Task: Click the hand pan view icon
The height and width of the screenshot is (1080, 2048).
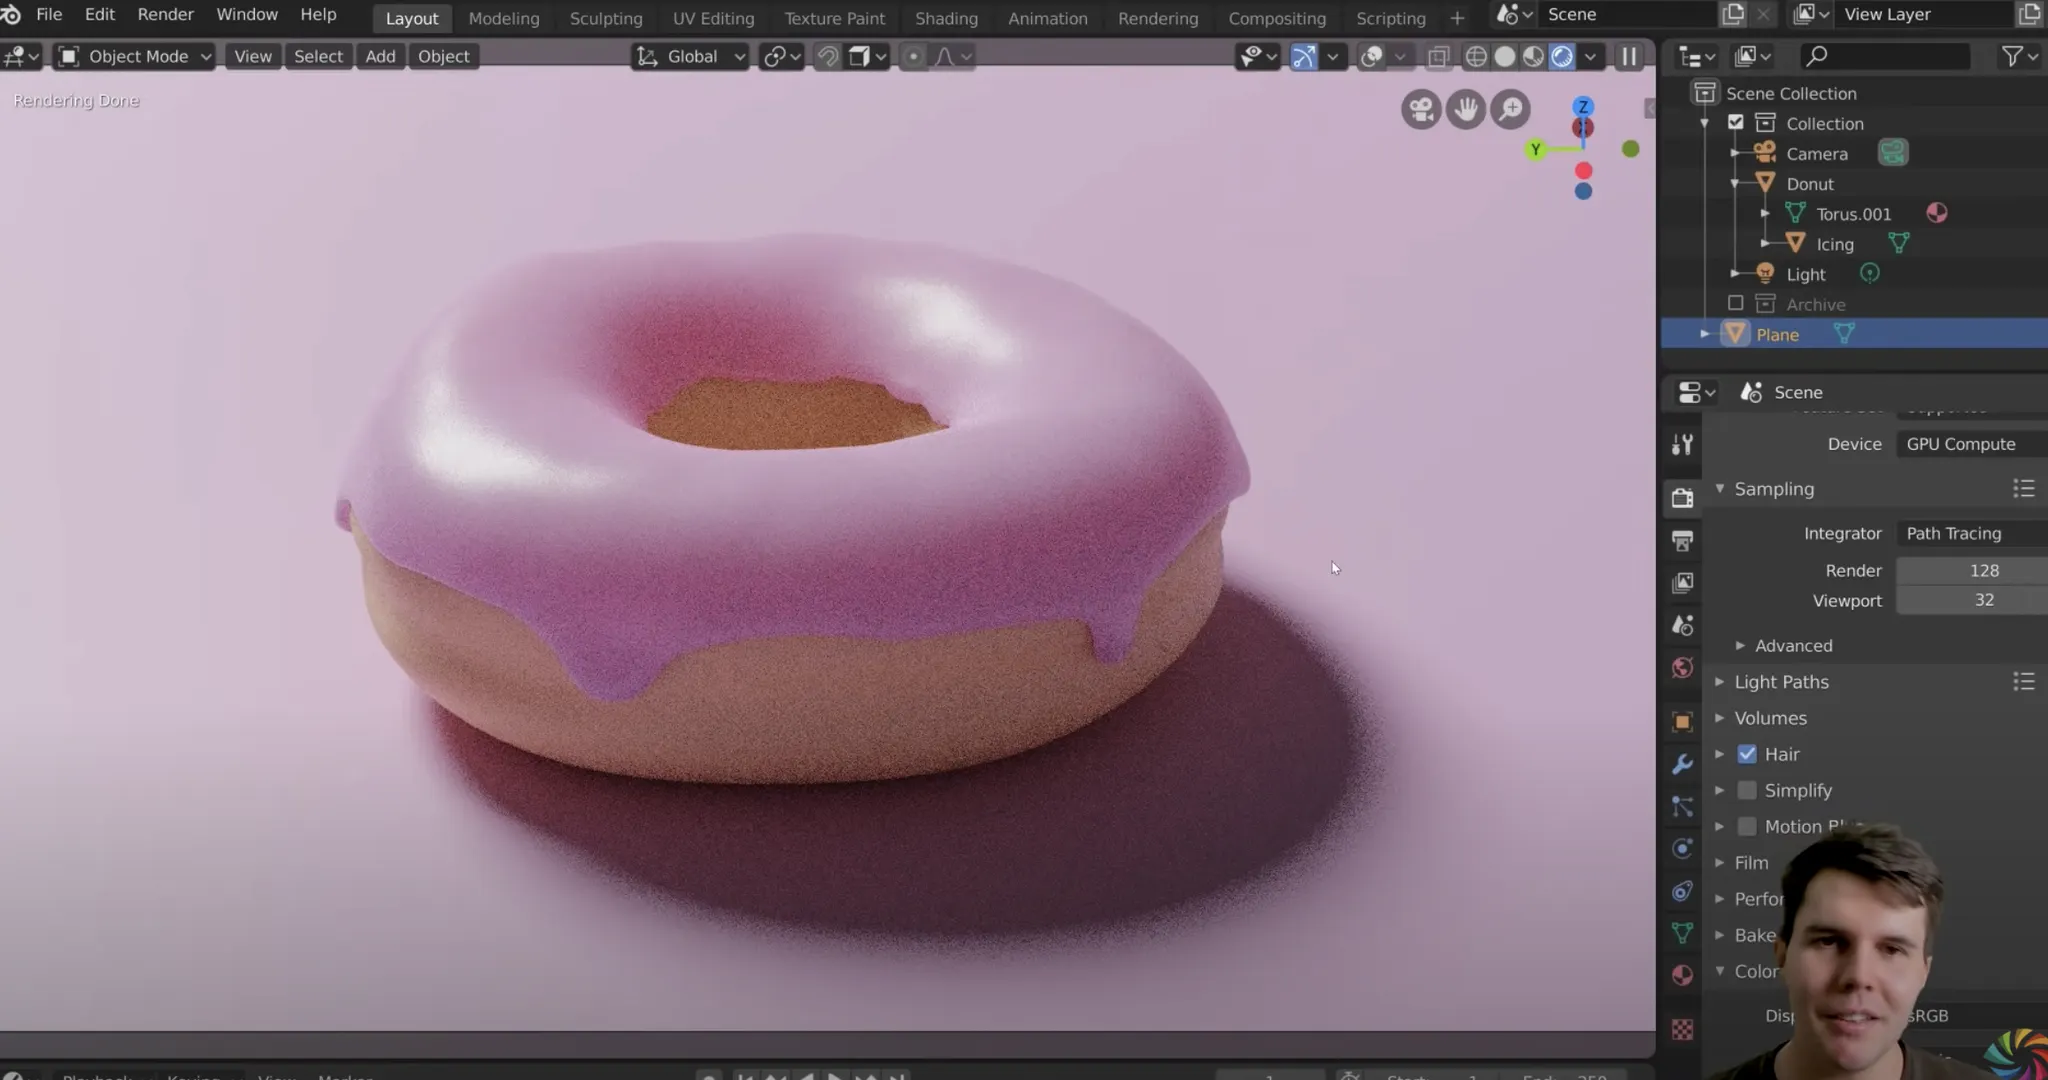Action: [x=1465, y=109]
